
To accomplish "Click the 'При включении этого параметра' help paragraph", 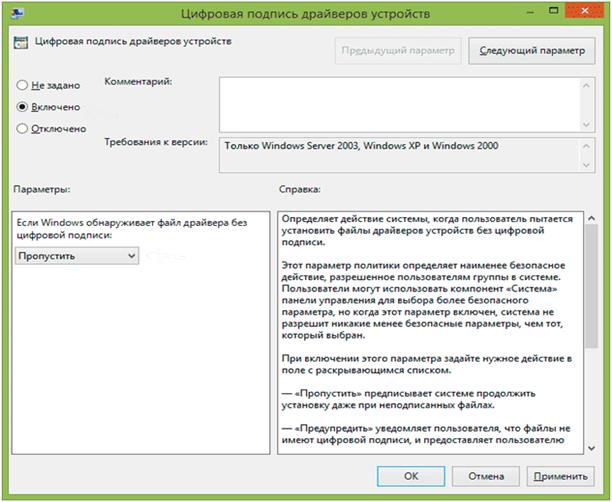I will pyautogui.click(x=427, y=364).
